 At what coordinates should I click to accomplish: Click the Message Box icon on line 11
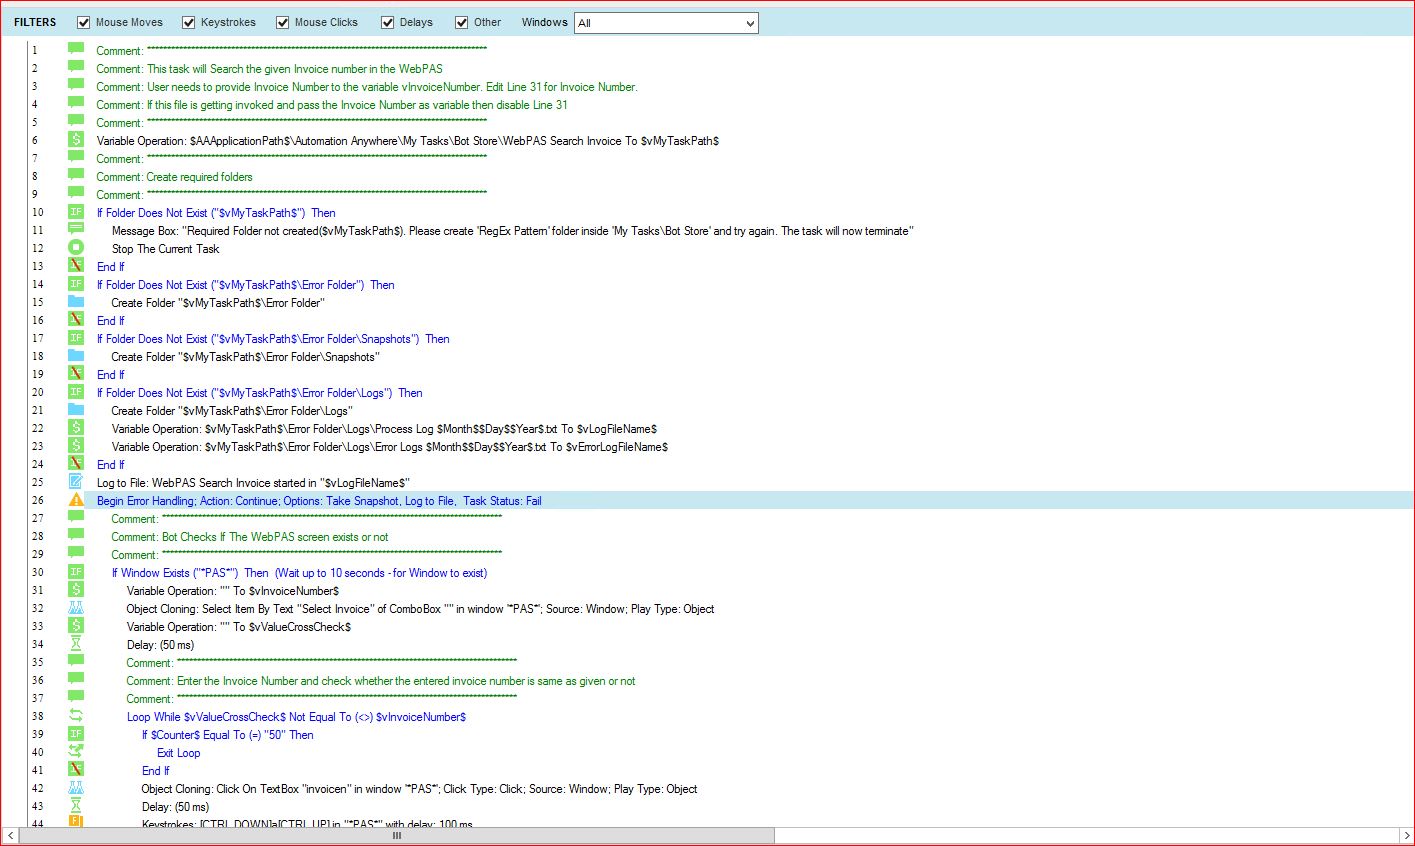(76, 230)
